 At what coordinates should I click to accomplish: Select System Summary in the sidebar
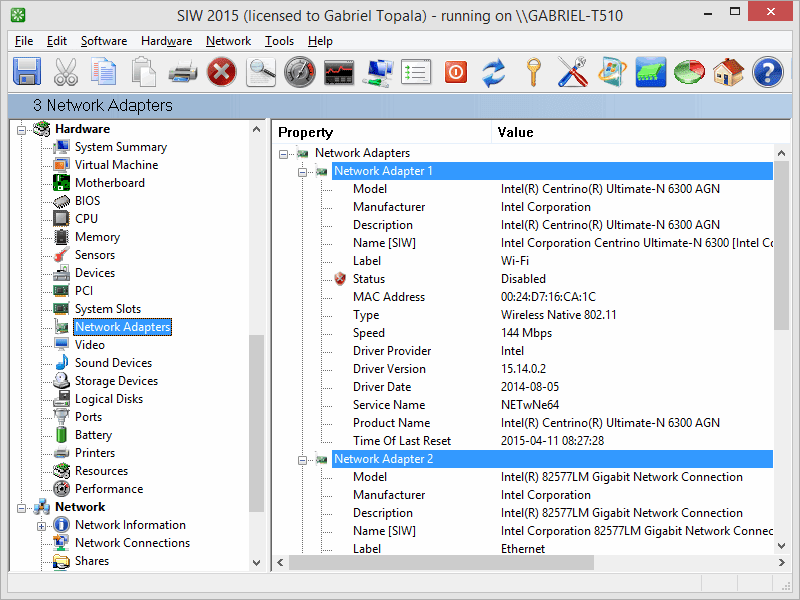click(113, 146)
